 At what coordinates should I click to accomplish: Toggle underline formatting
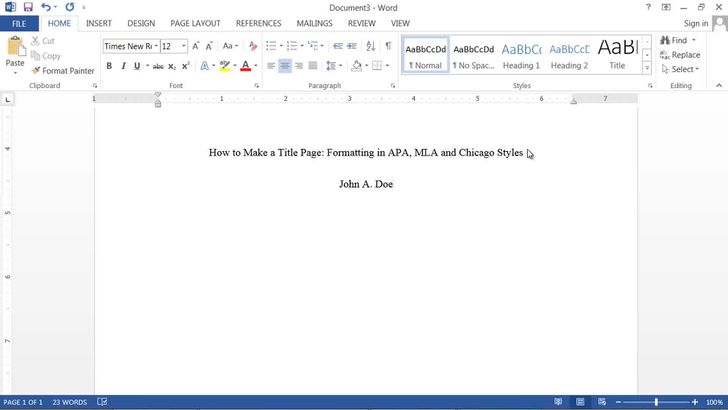(137, 66)
